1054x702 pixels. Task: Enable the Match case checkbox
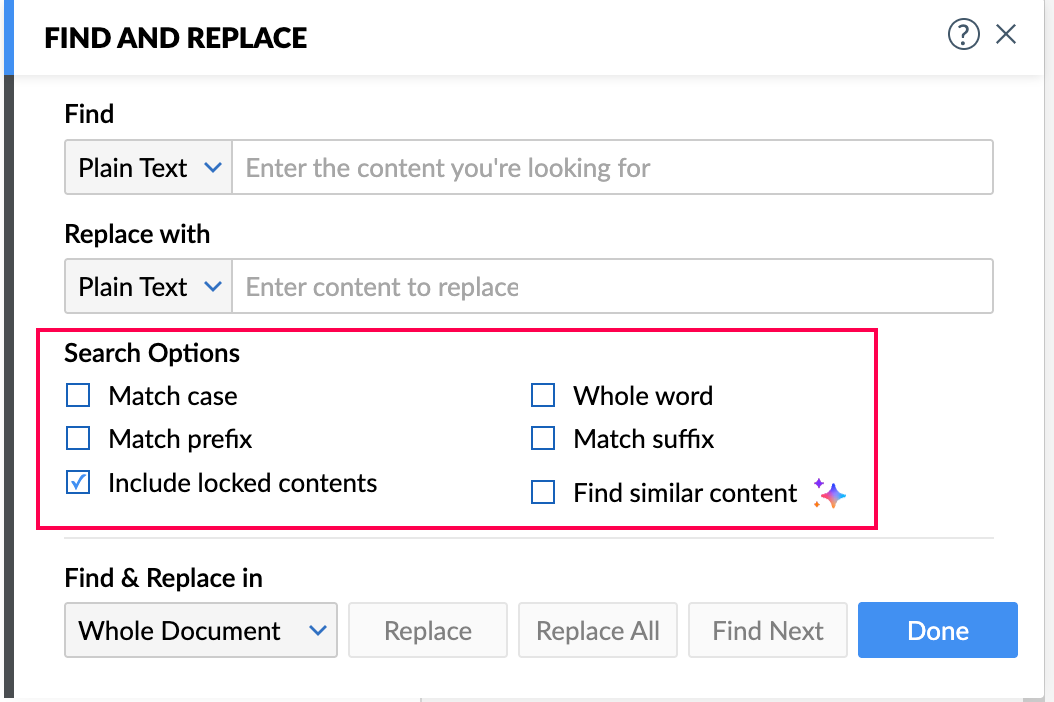pyautogui.click(x=78, y=396)
